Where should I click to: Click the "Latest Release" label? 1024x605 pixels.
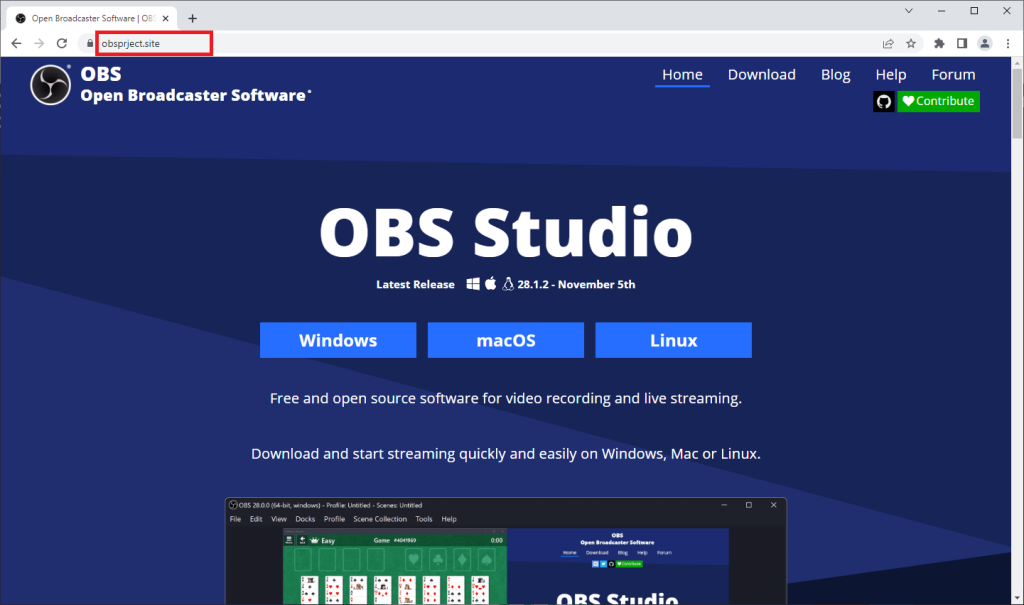click(x=415, y=284)
